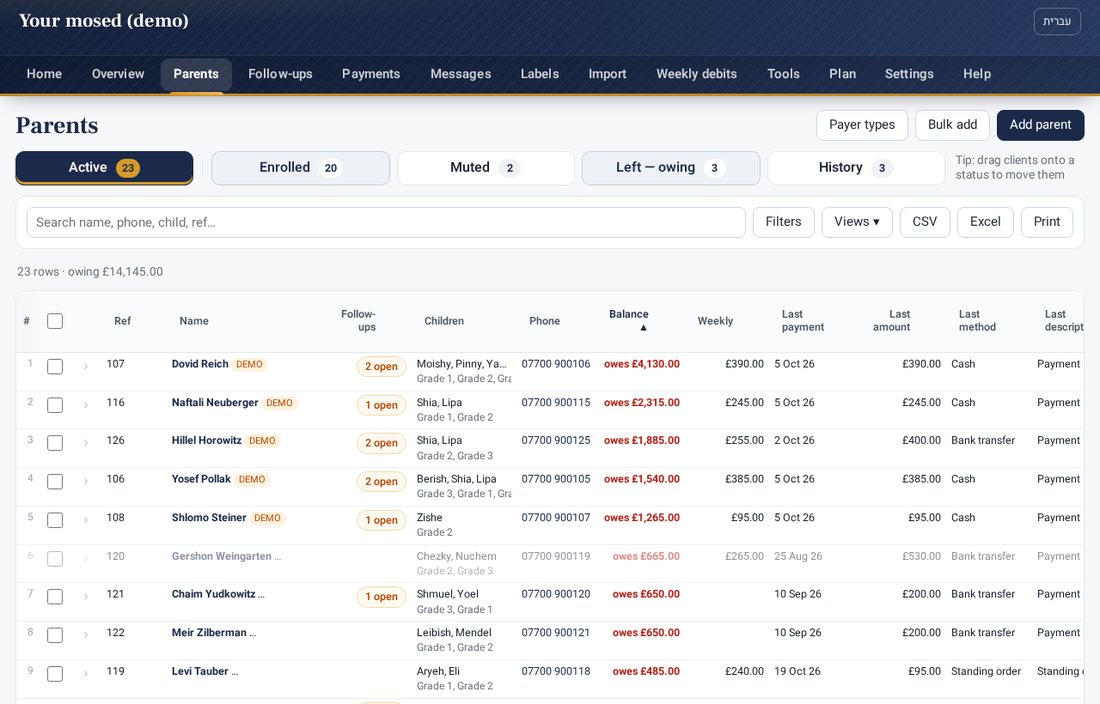Go to the Payments tab
1100x704 pixels.
(370, 74)
